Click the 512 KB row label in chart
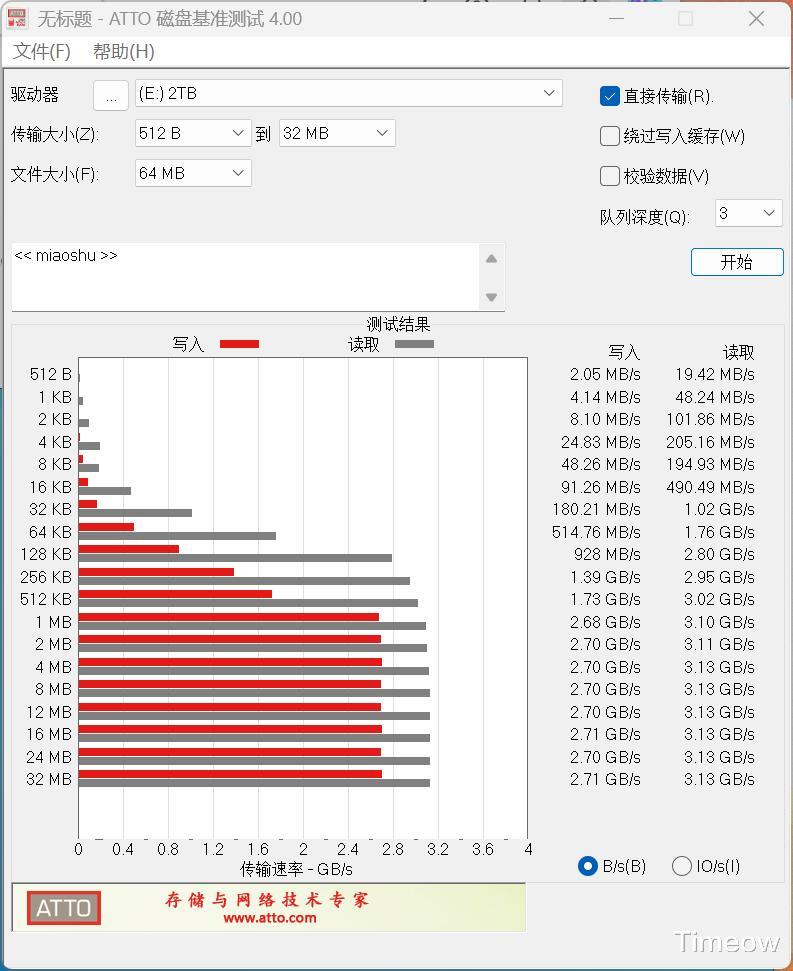 [46, 599]
